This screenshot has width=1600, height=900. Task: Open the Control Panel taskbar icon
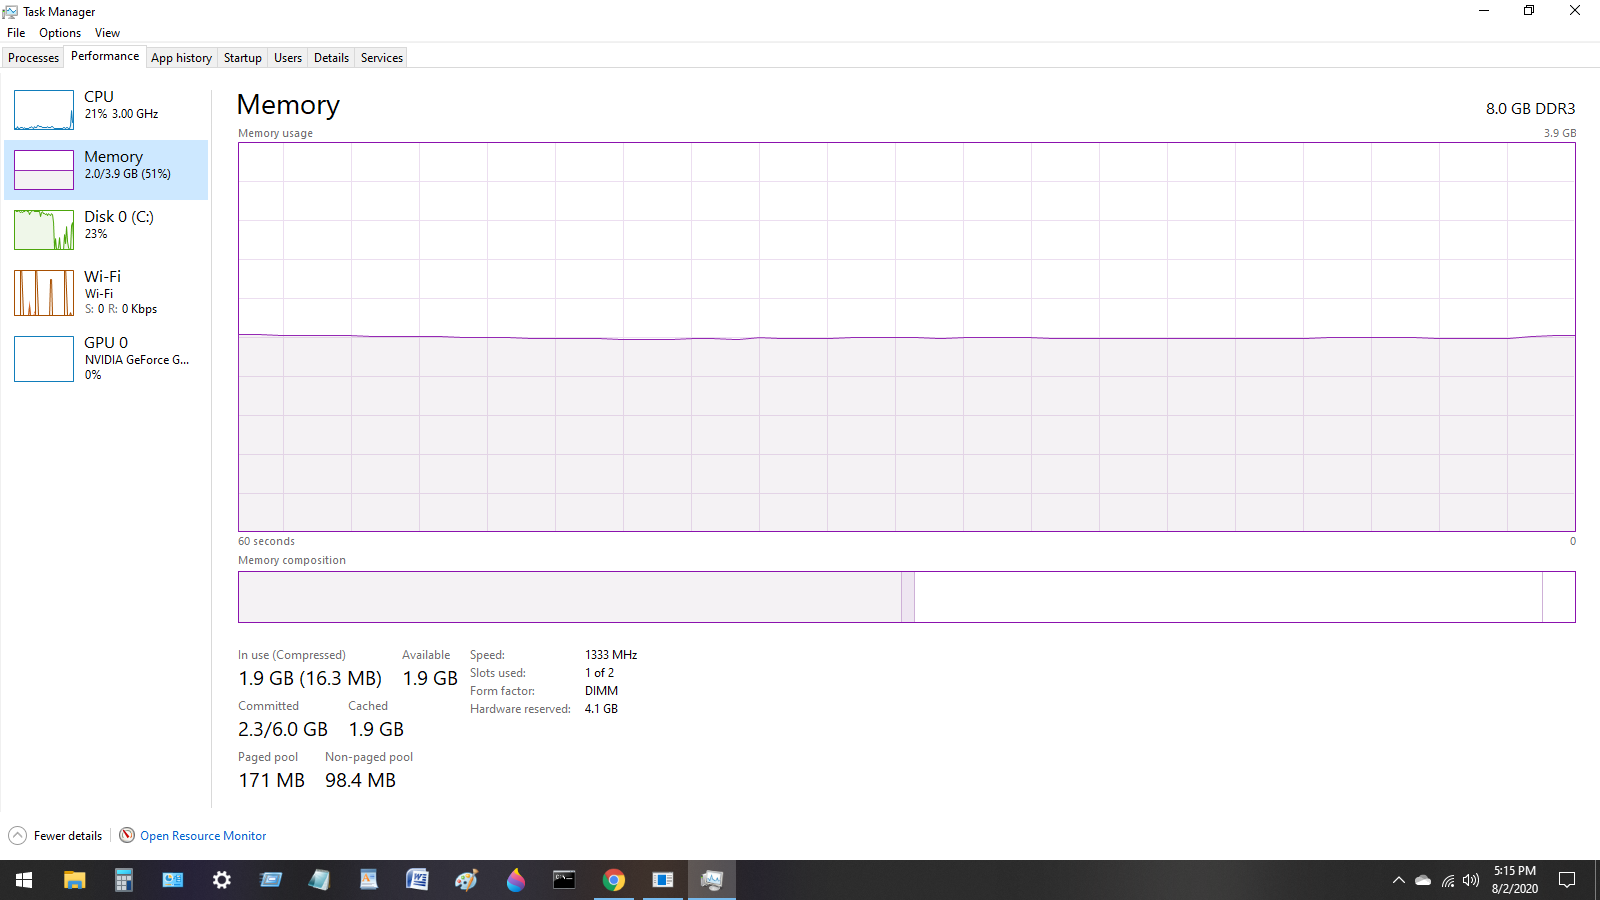click(x=172, y=880)
